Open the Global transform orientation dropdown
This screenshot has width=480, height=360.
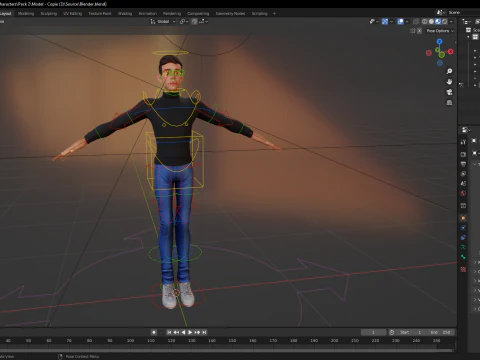(163, 22)
